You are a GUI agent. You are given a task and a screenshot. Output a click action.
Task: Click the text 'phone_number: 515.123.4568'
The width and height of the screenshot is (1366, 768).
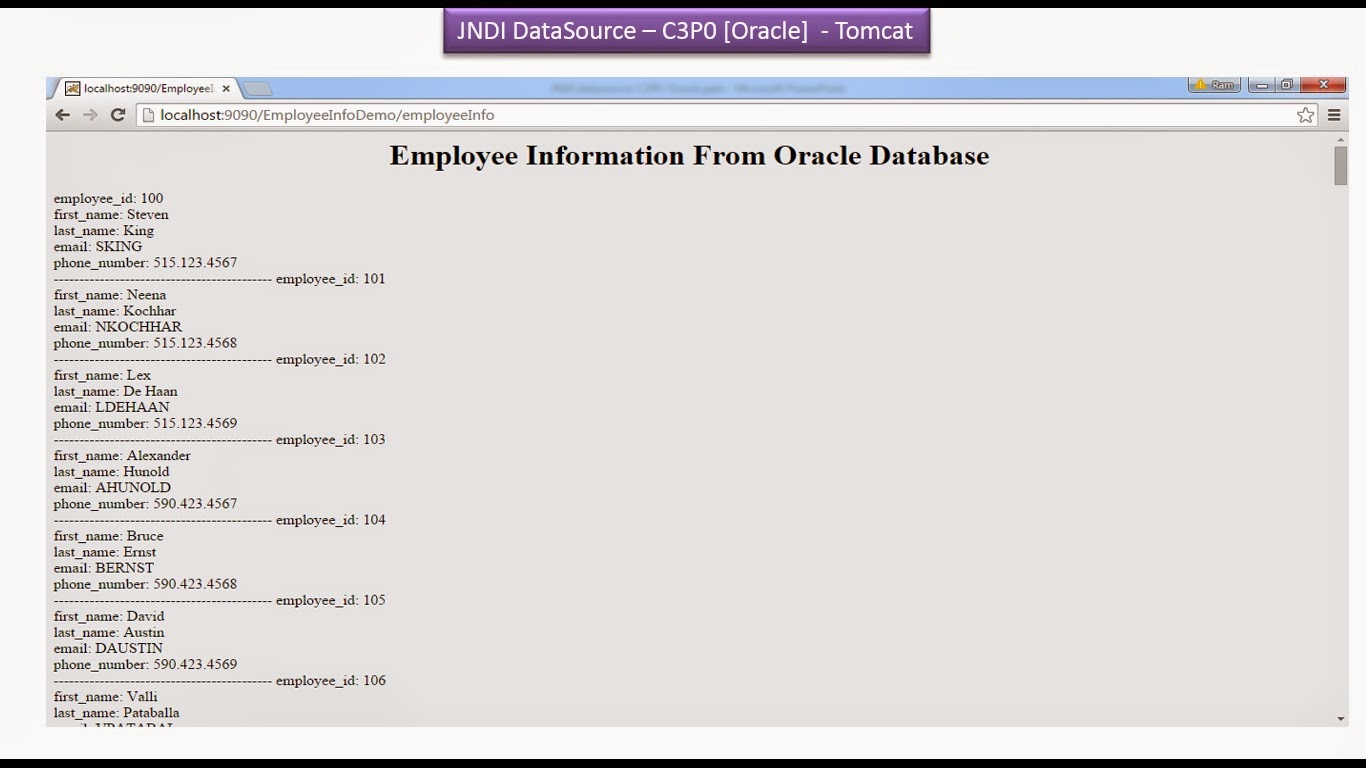tap(145, 342)
